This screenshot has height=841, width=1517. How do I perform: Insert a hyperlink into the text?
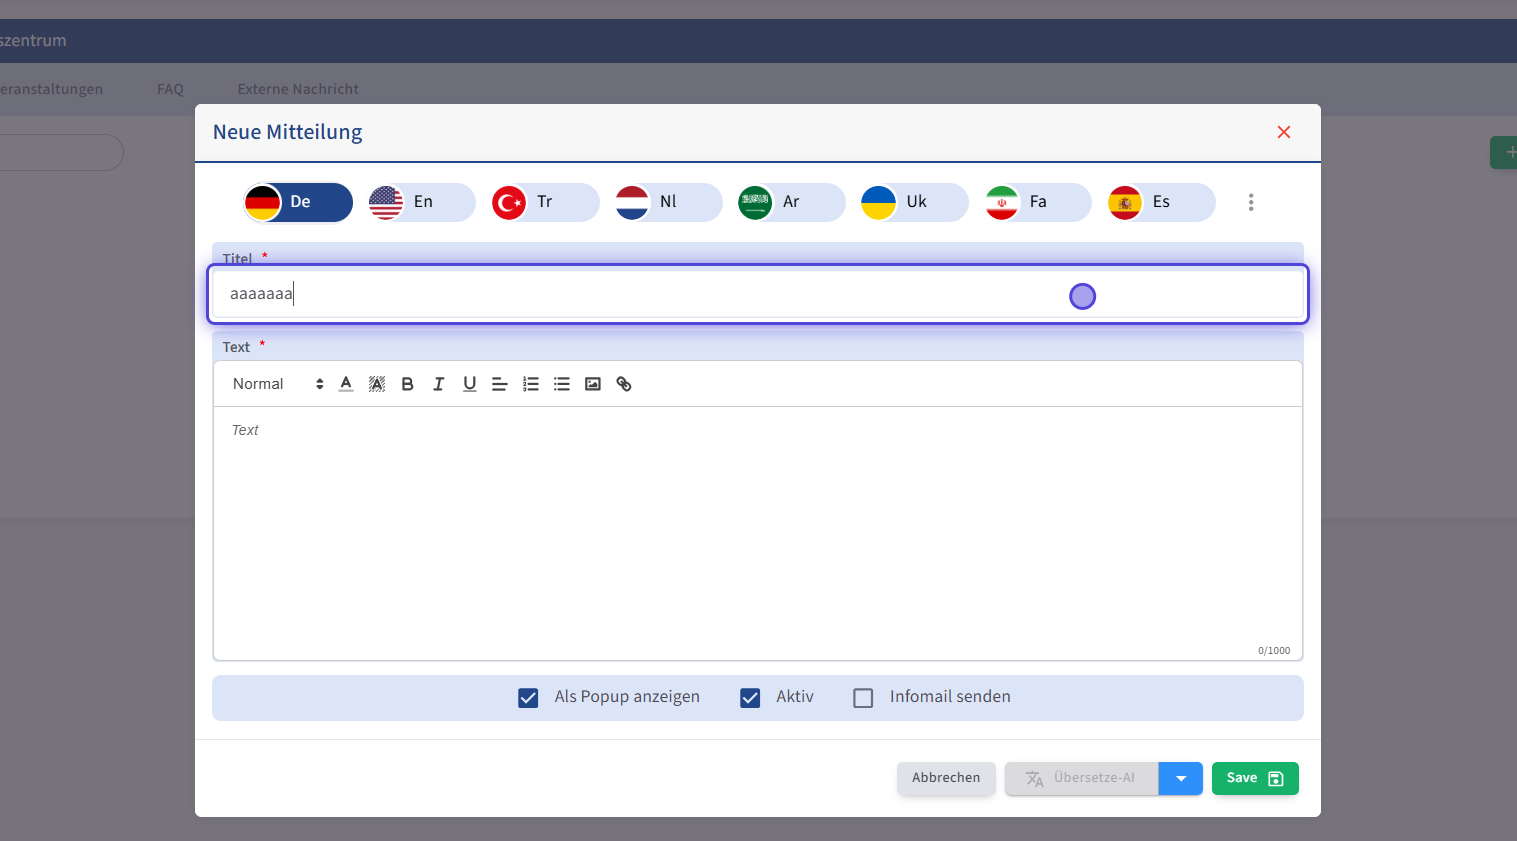[x=624, y=384]
